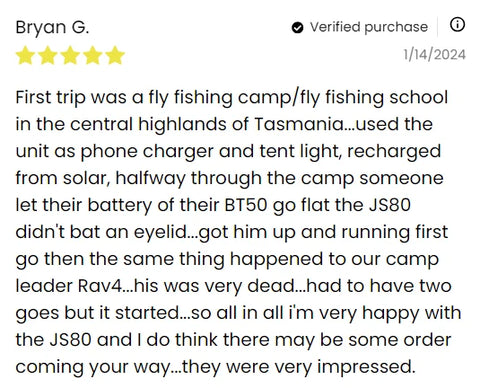Click the first yellow rating star
The image size is (480, 388).
tap(25, 55)
